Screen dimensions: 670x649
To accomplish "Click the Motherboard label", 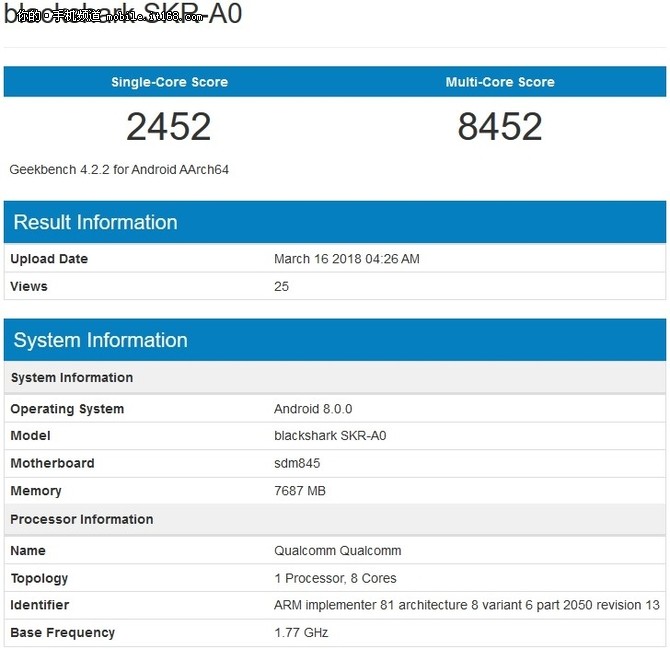I will coord(52,463).
